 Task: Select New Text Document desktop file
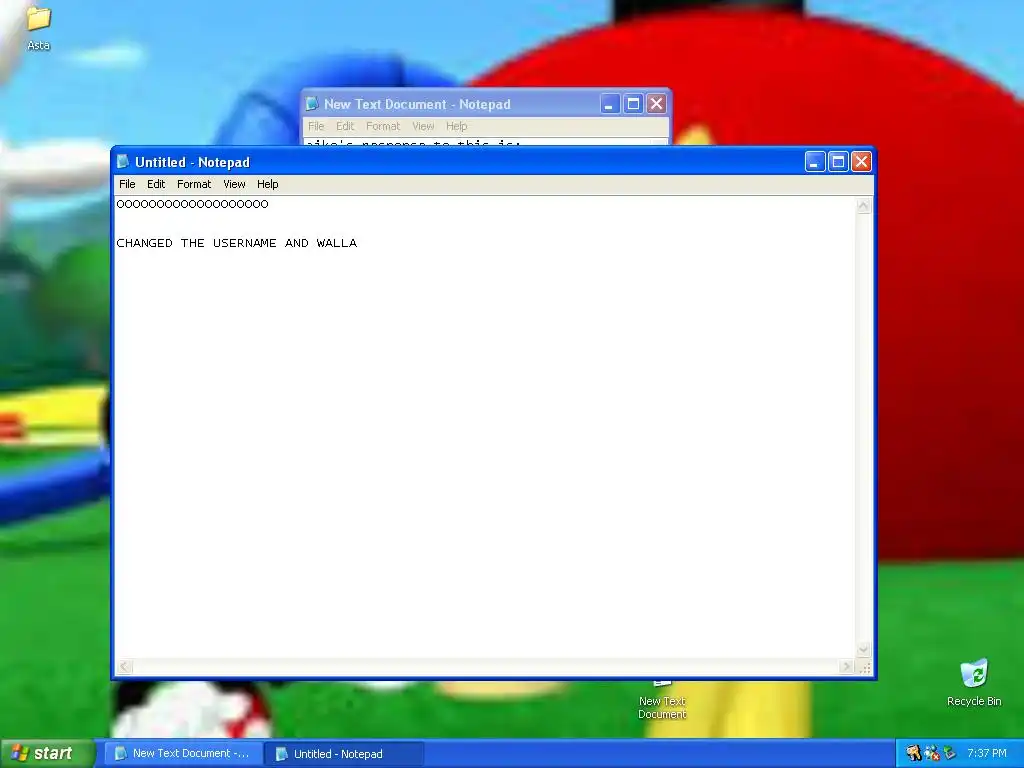[x=662, y=699]
